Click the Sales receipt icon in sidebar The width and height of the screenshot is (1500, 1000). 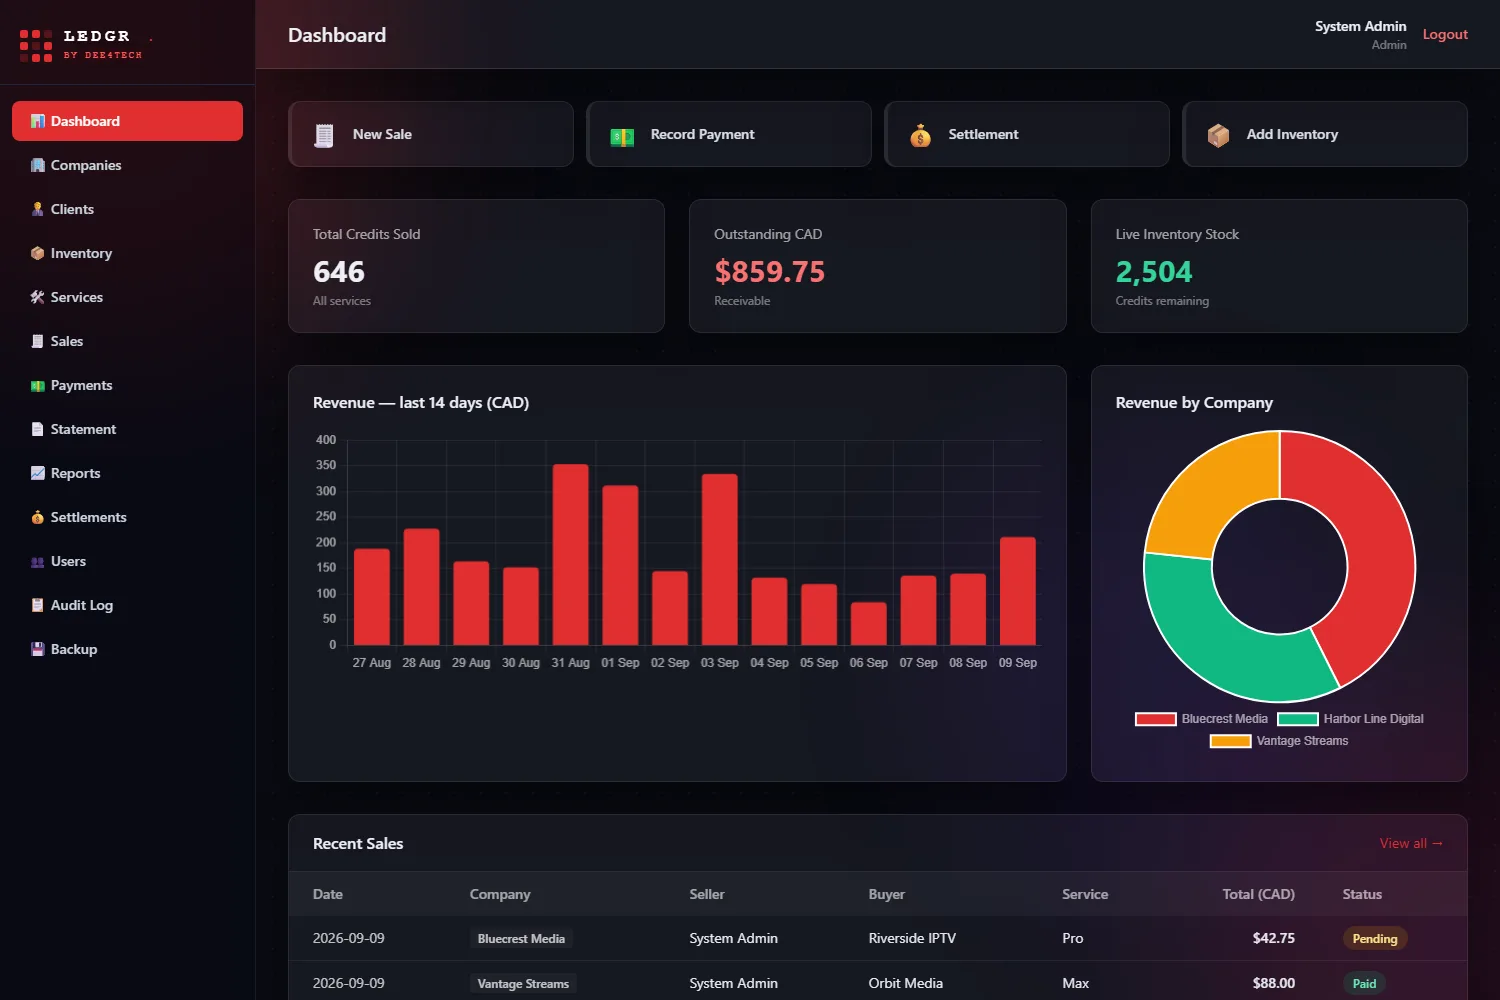click(x=38, y=341)
